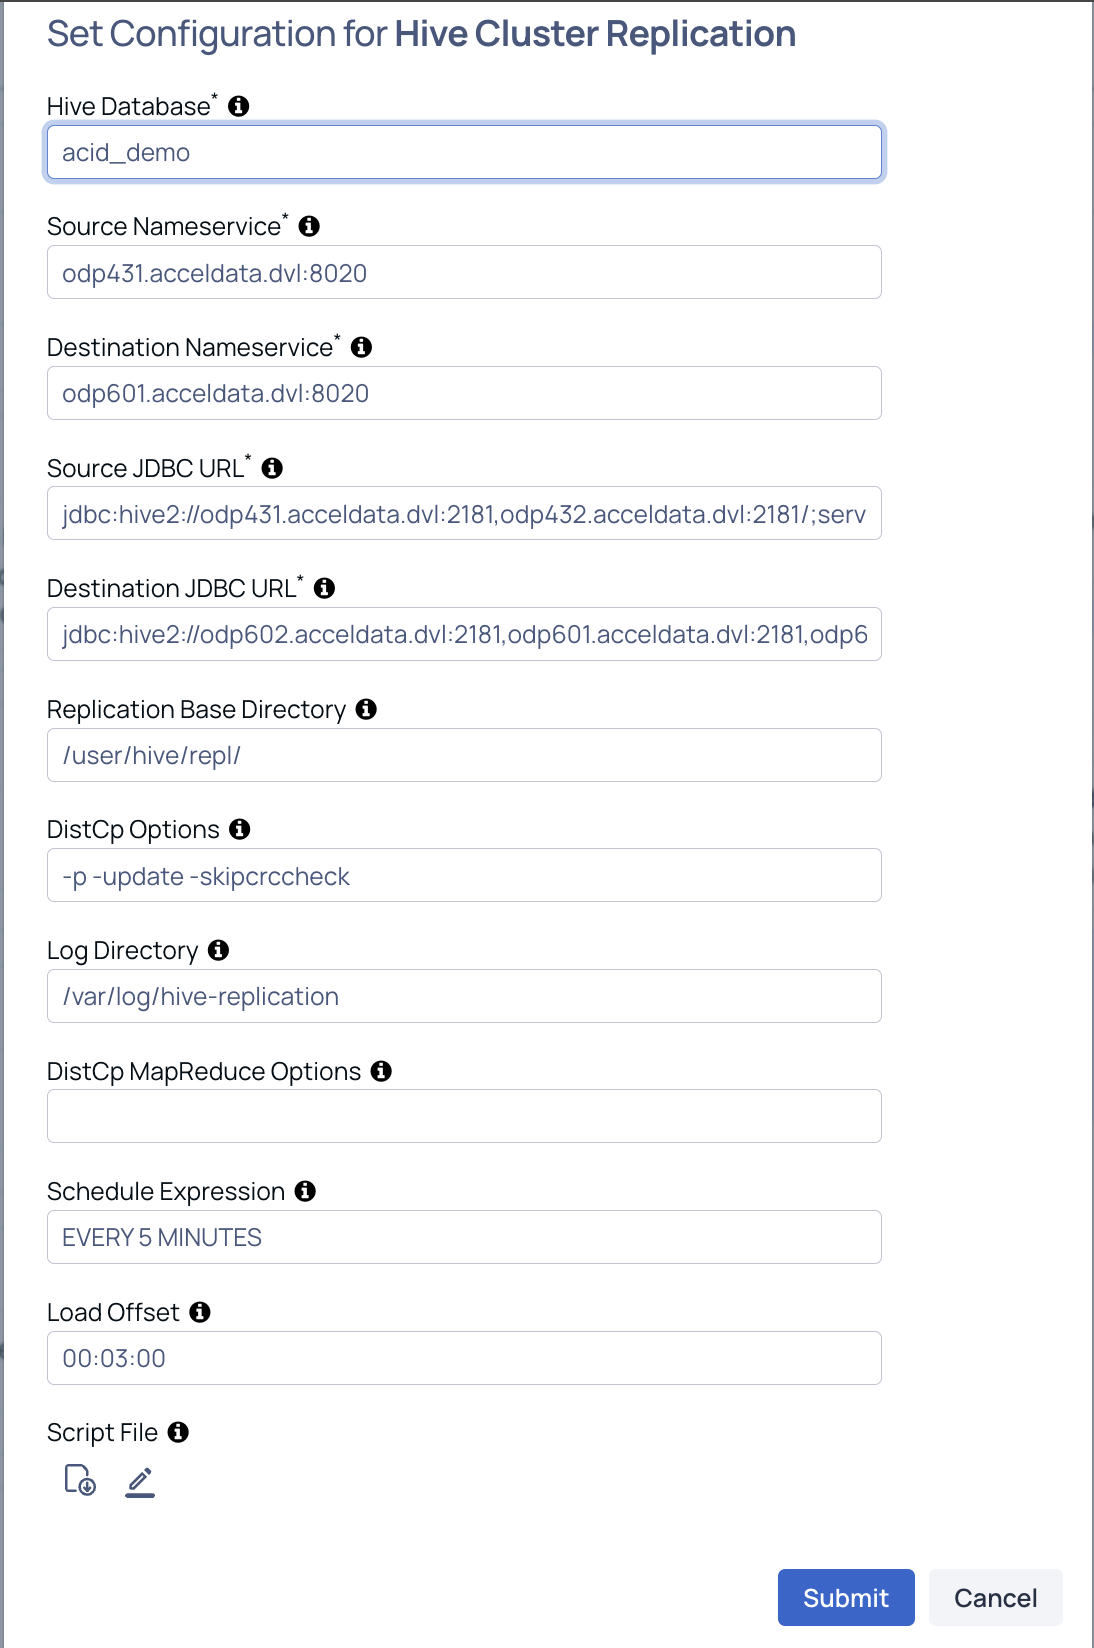Image resolution: width=1094 pixels, height=1648 pixels.
Task: Focus the Hive Database input field
Action: pos(464,152)
